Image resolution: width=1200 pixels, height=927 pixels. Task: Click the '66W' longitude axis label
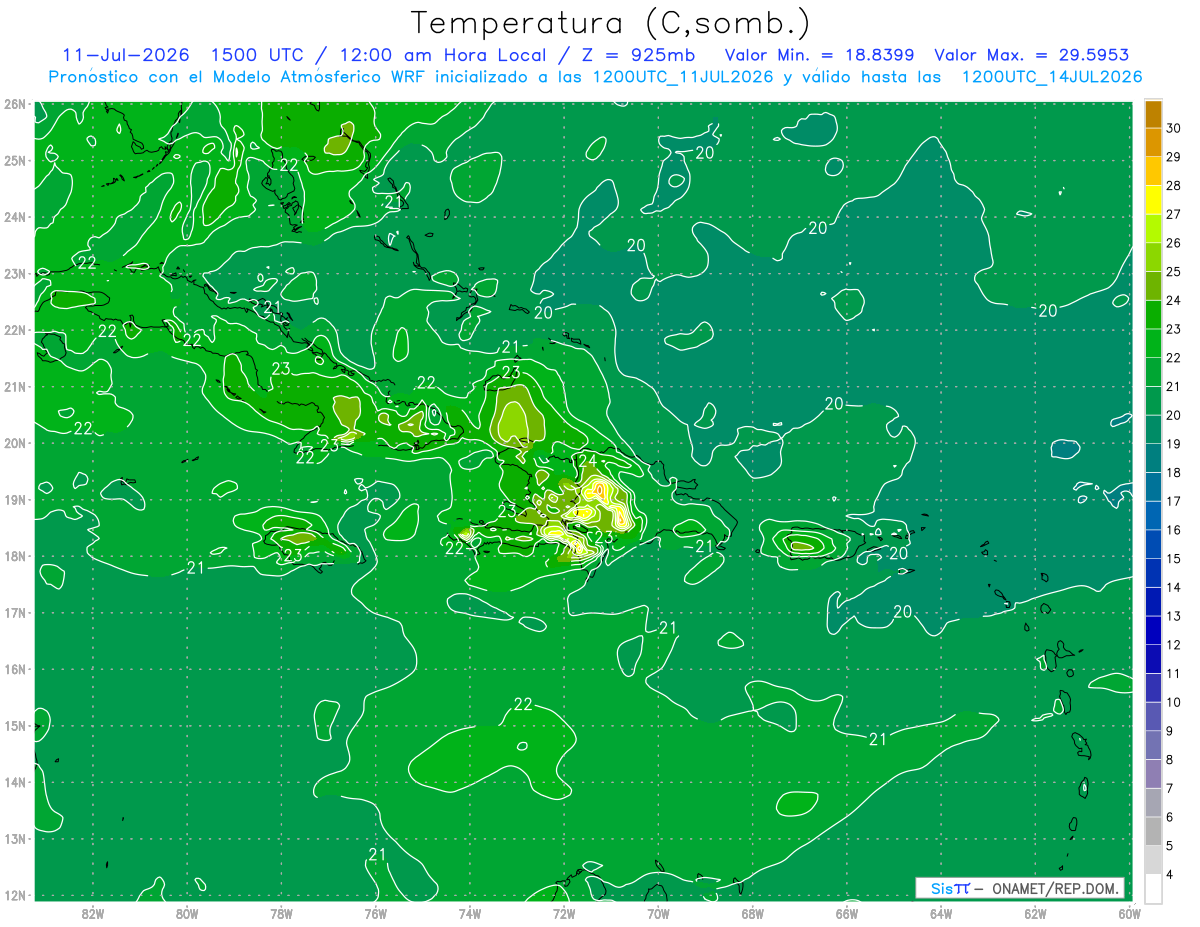(x=847, y=913)
